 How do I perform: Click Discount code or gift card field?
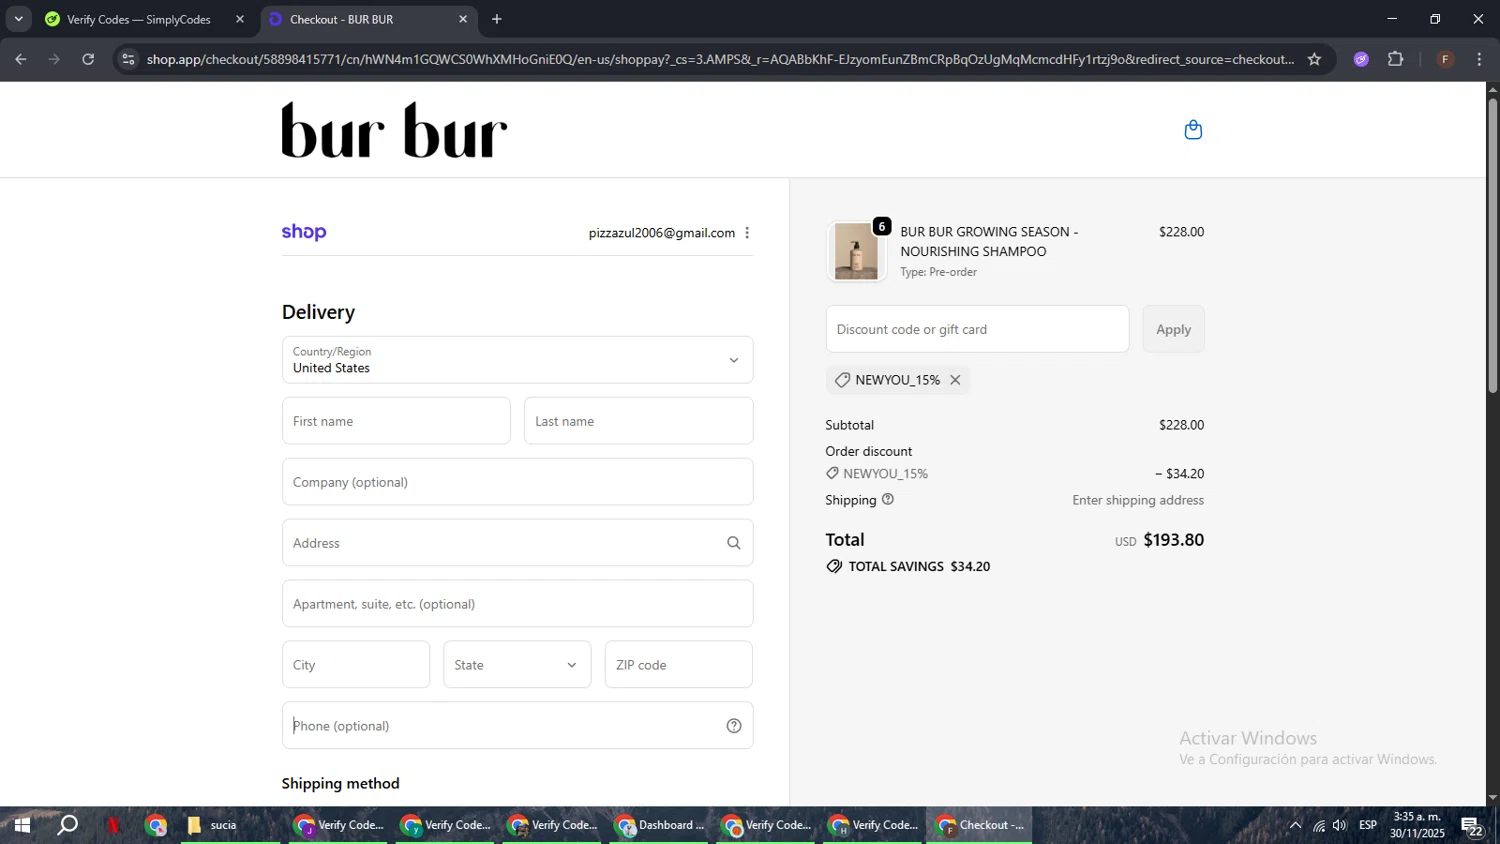tap(977, 329)
